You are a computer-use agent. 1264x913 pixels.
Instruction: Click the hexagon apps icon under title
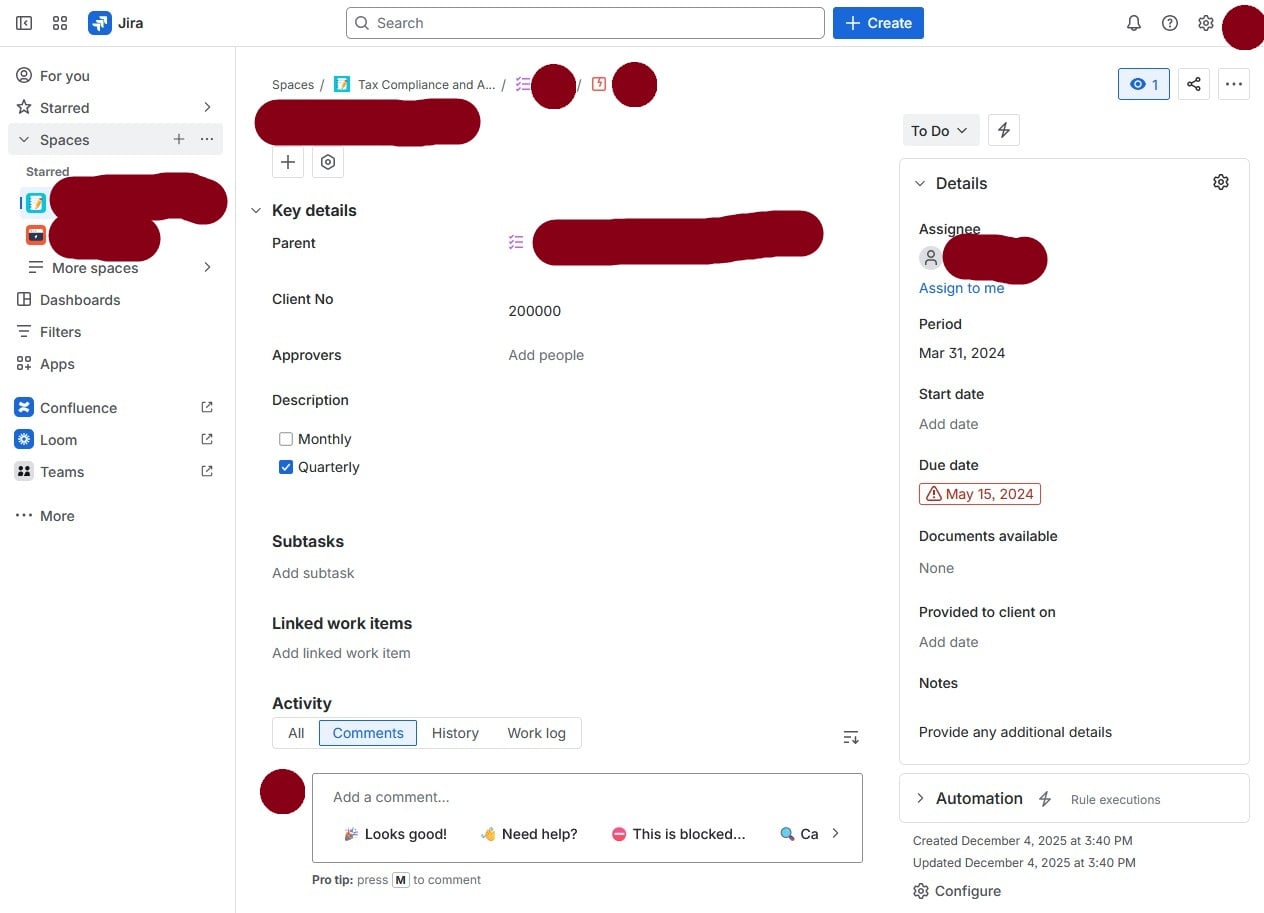(x=328, y=162)
